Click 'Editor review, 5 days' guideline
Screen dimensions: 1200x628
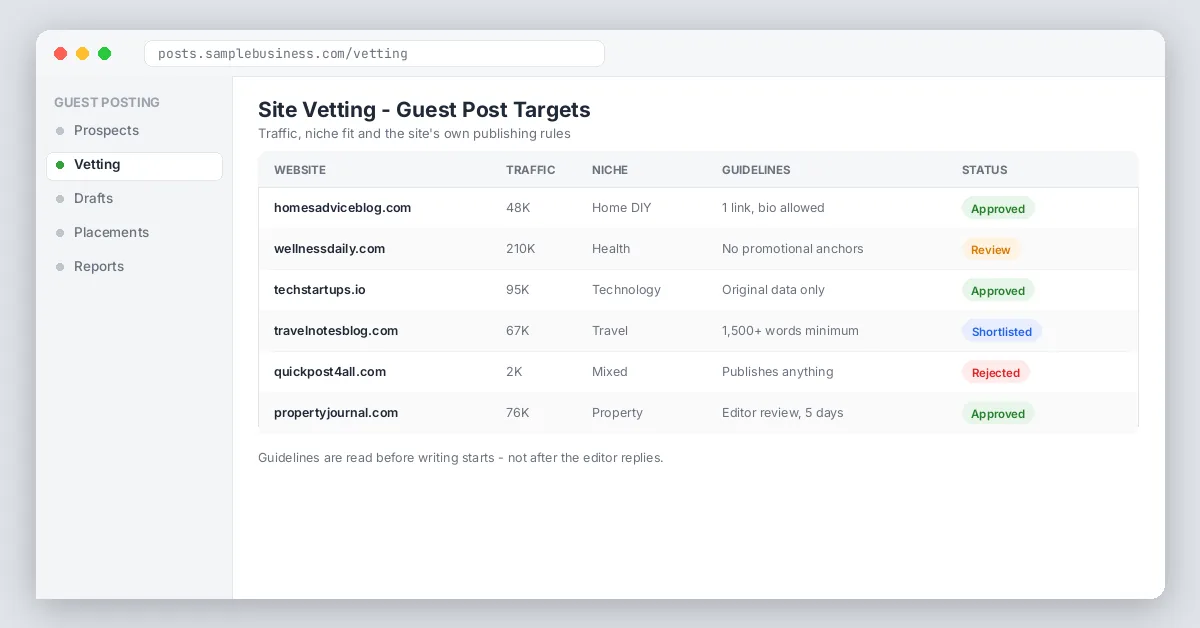pyautogui.click(x=783, y=413)
